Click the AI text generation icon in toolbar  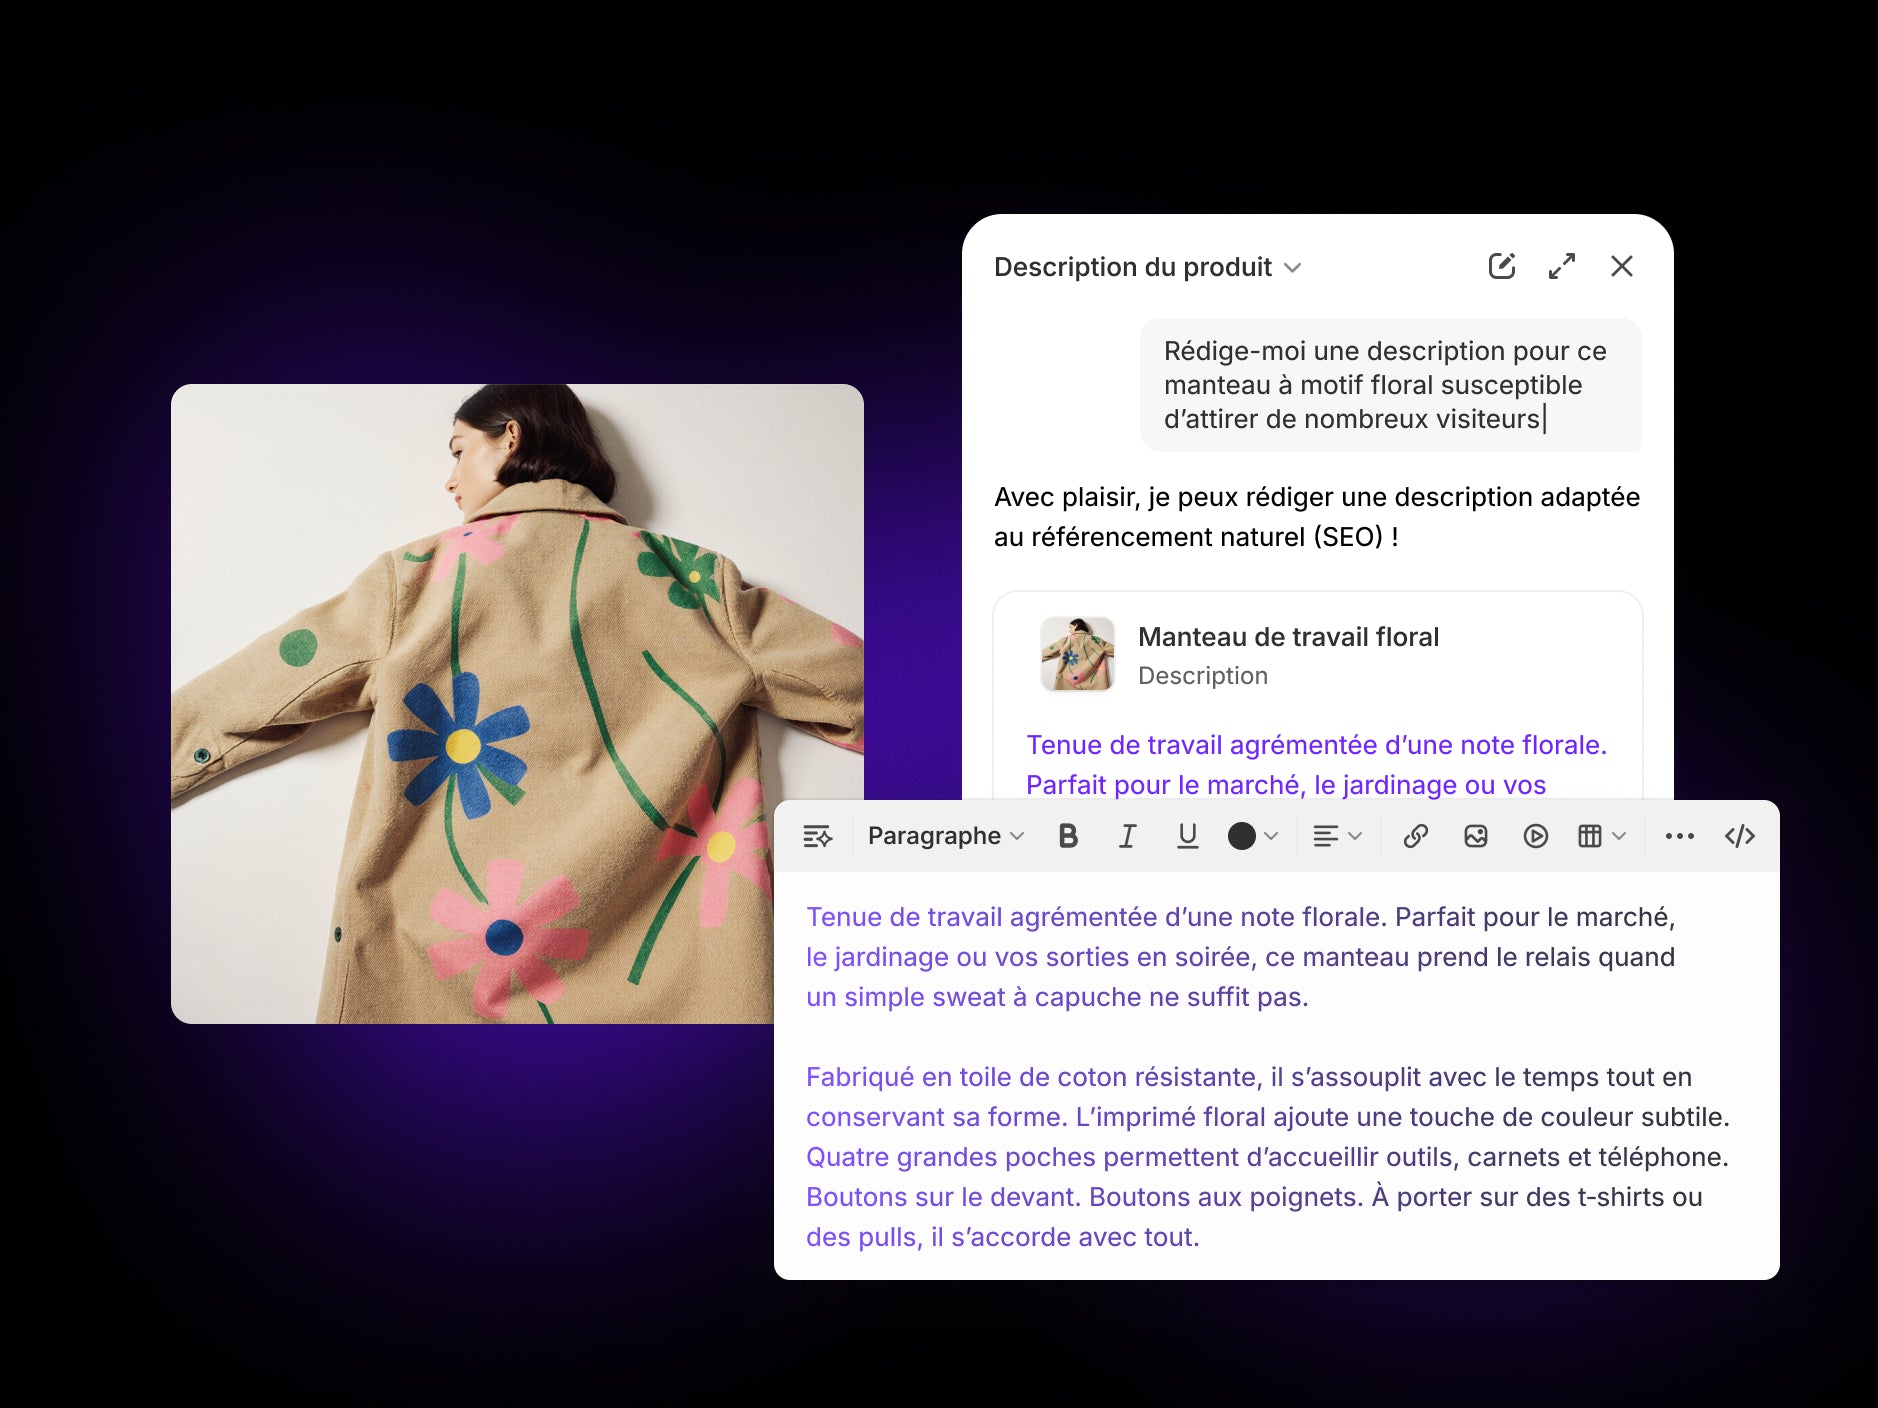point(818,836)
